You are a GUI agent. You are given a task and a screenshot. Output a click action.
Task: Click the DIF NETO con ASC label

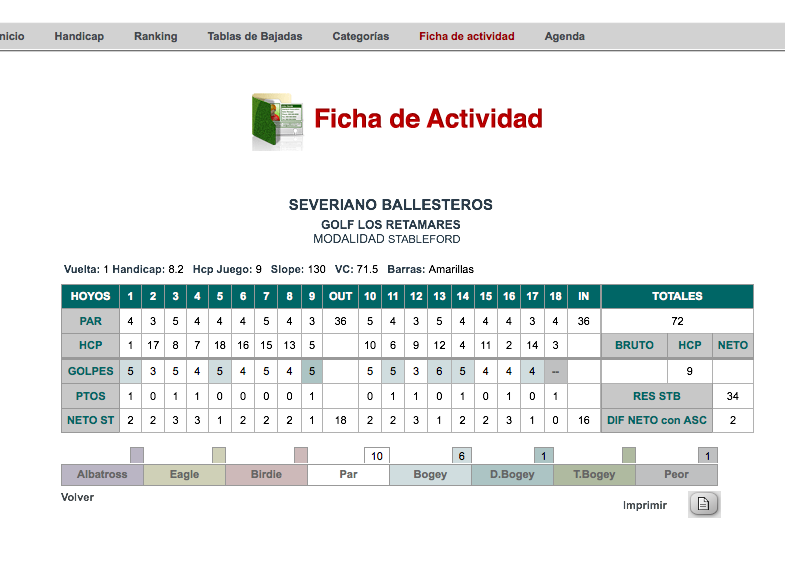point(657,420)
